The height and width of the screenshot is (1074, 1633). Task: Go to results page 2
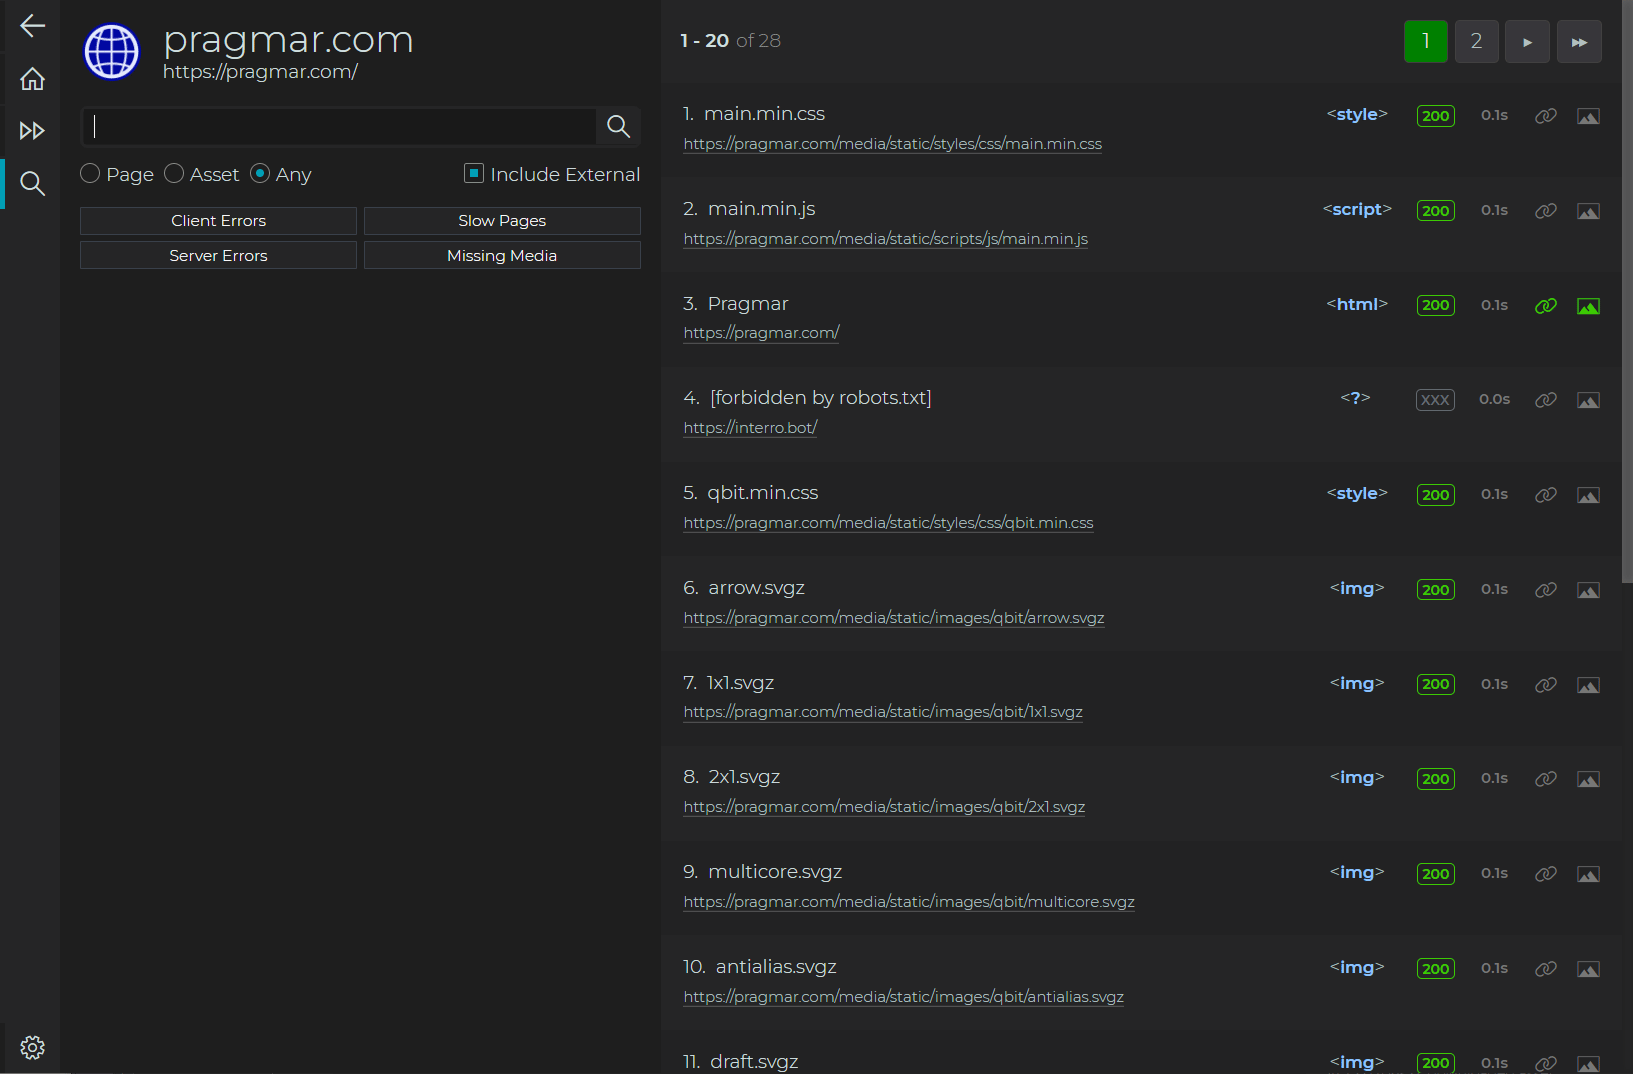(x=1476, y=42)
